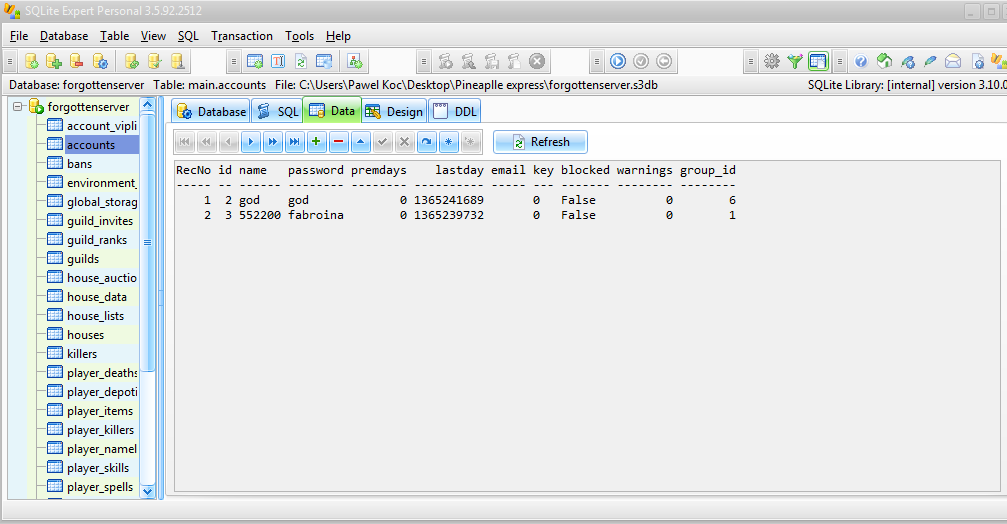The image size is (1007, 524).
Task: Open the Table menu
Action: coord(114,36)
